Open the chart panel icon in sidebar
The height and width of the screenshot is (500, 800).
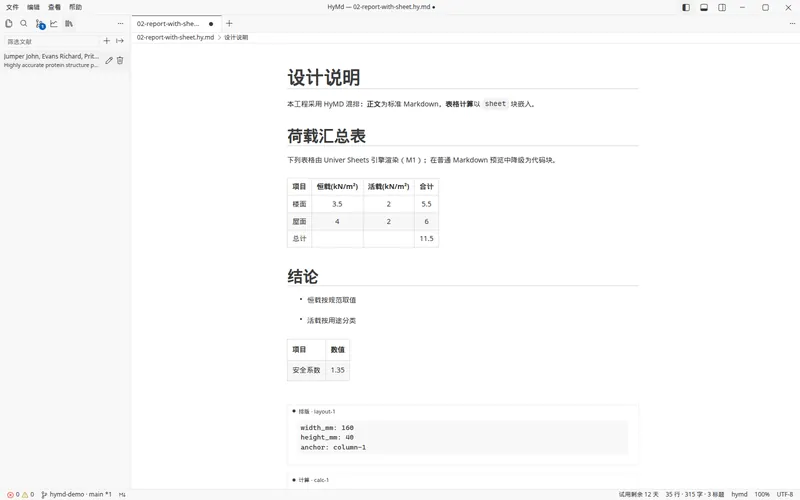coord(54,23)
